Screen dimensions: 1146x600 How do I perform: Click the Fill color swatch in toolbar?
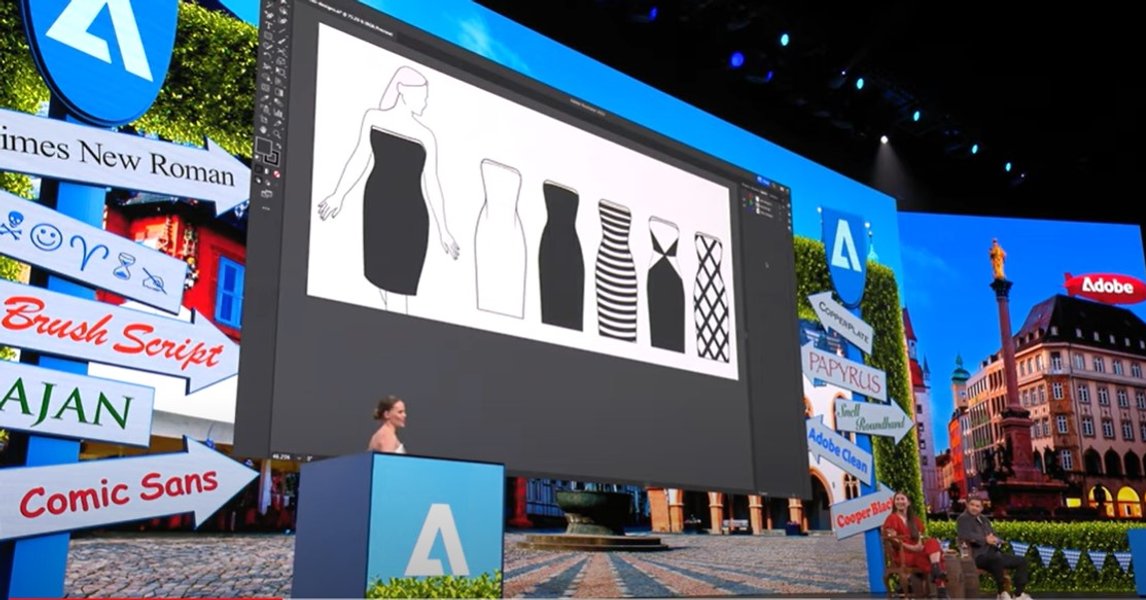[264, 147]
